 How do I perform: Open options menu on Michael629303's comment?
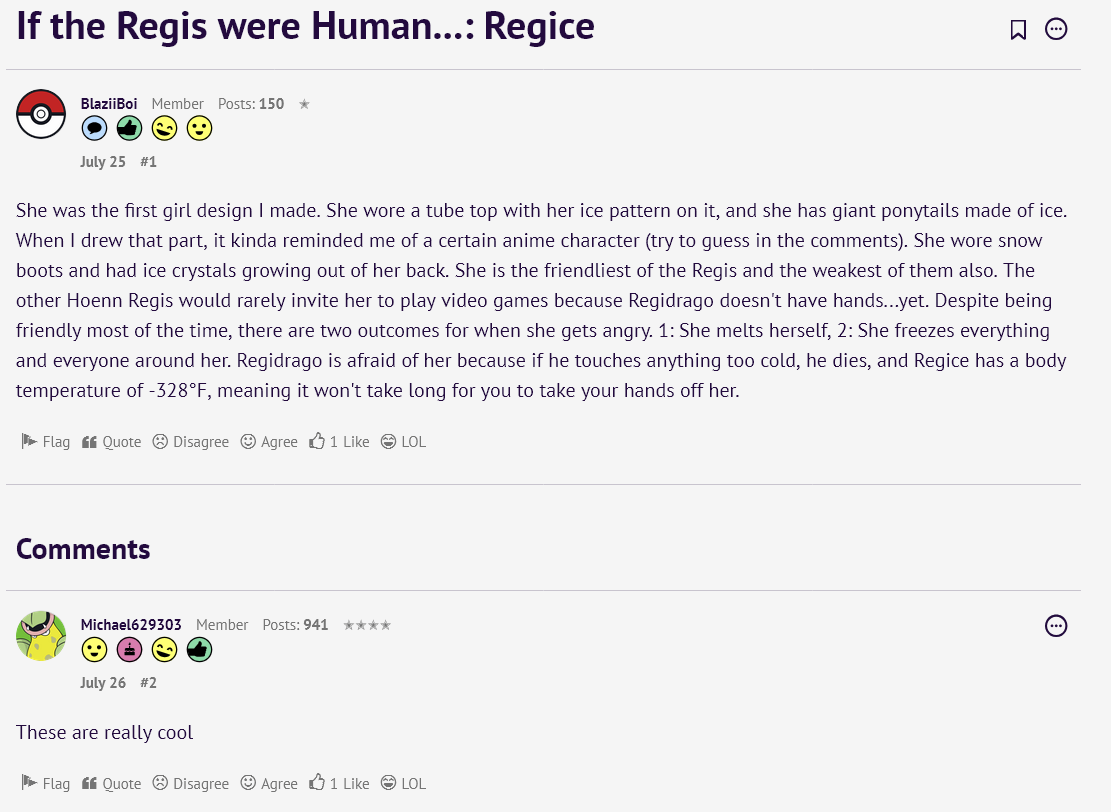(1056, 626)
